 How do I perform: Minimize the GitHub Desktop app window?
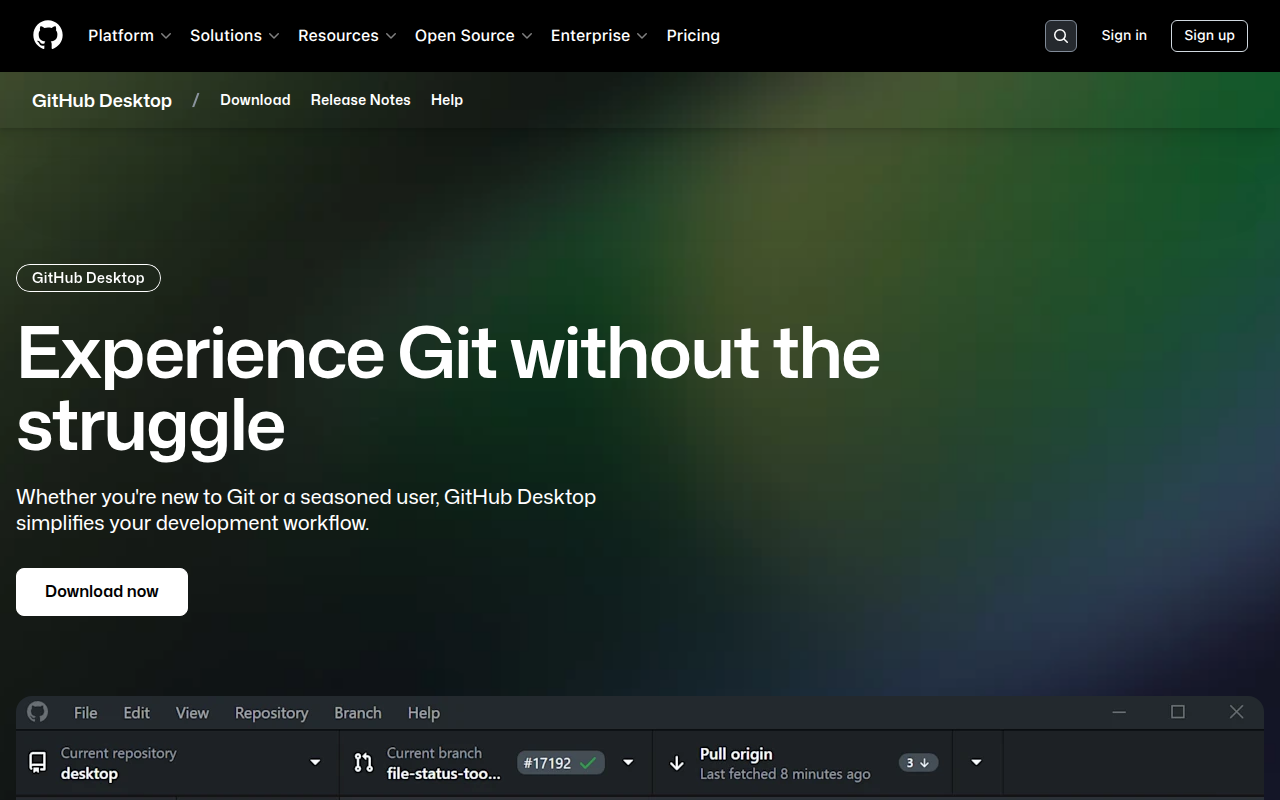[x=1119, y=712]
